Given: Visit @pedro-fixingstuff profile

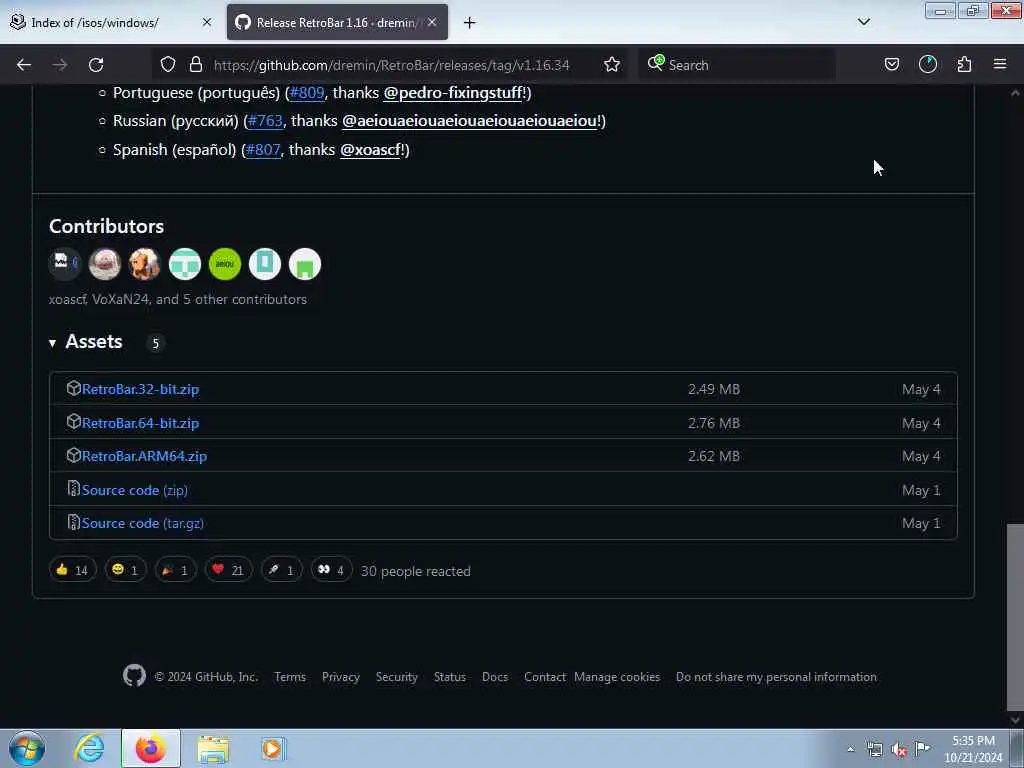Looking at the screenshot, I should coord(453,93).
